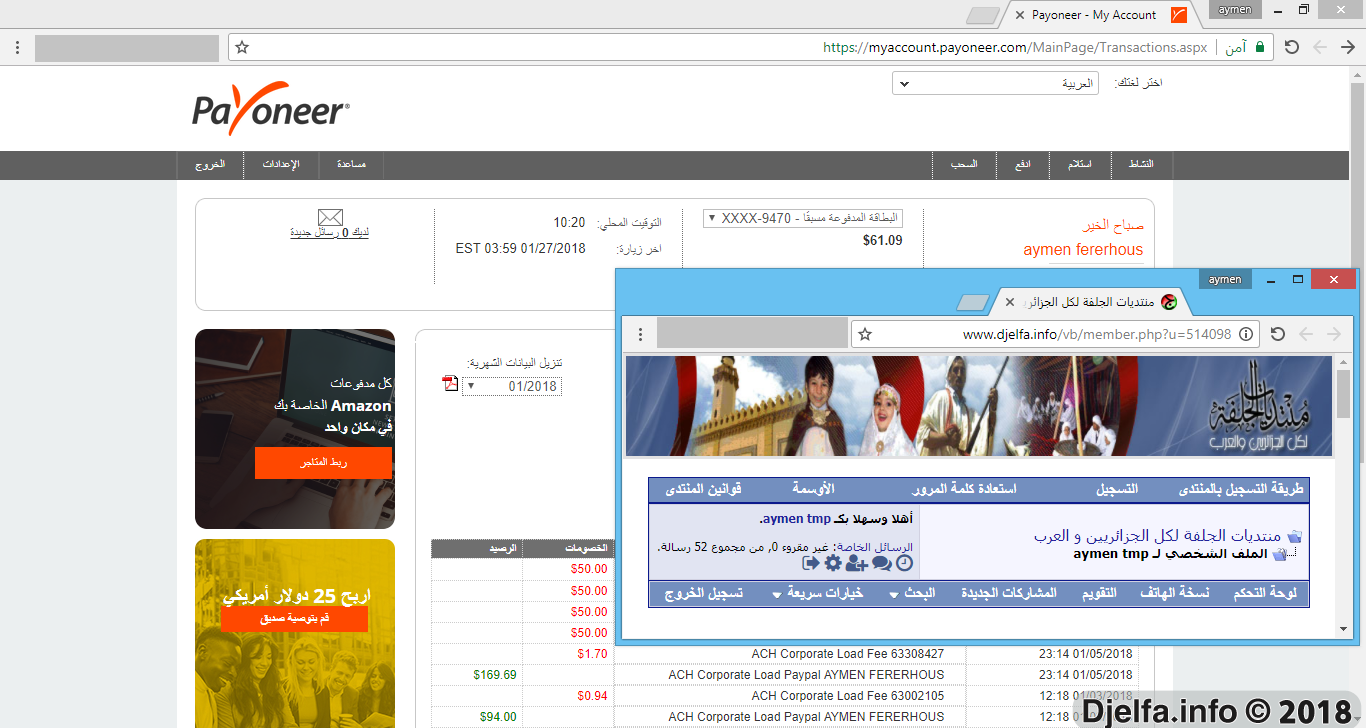Viewport: 1366px width, 728px height.
Task: Open the language selection dropdown العربية
Action: (995, 84)
